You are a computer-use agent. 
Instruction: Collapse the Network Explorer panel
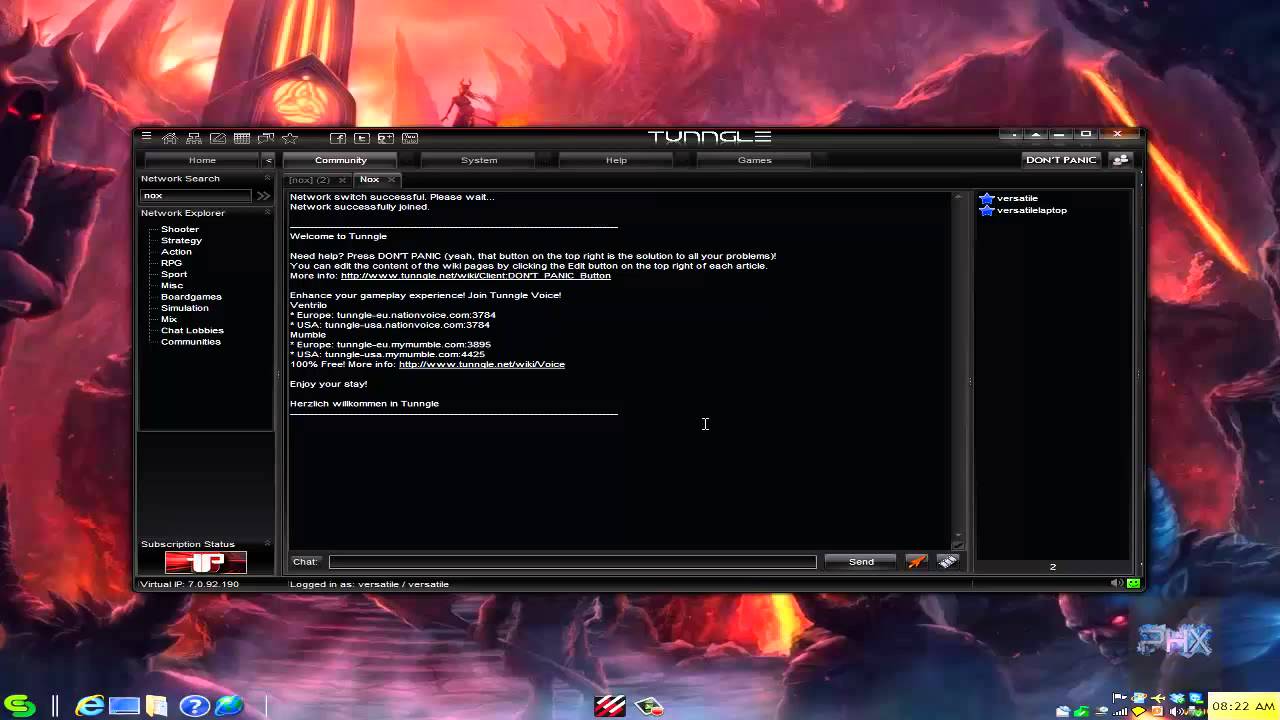tap(267, 213)
